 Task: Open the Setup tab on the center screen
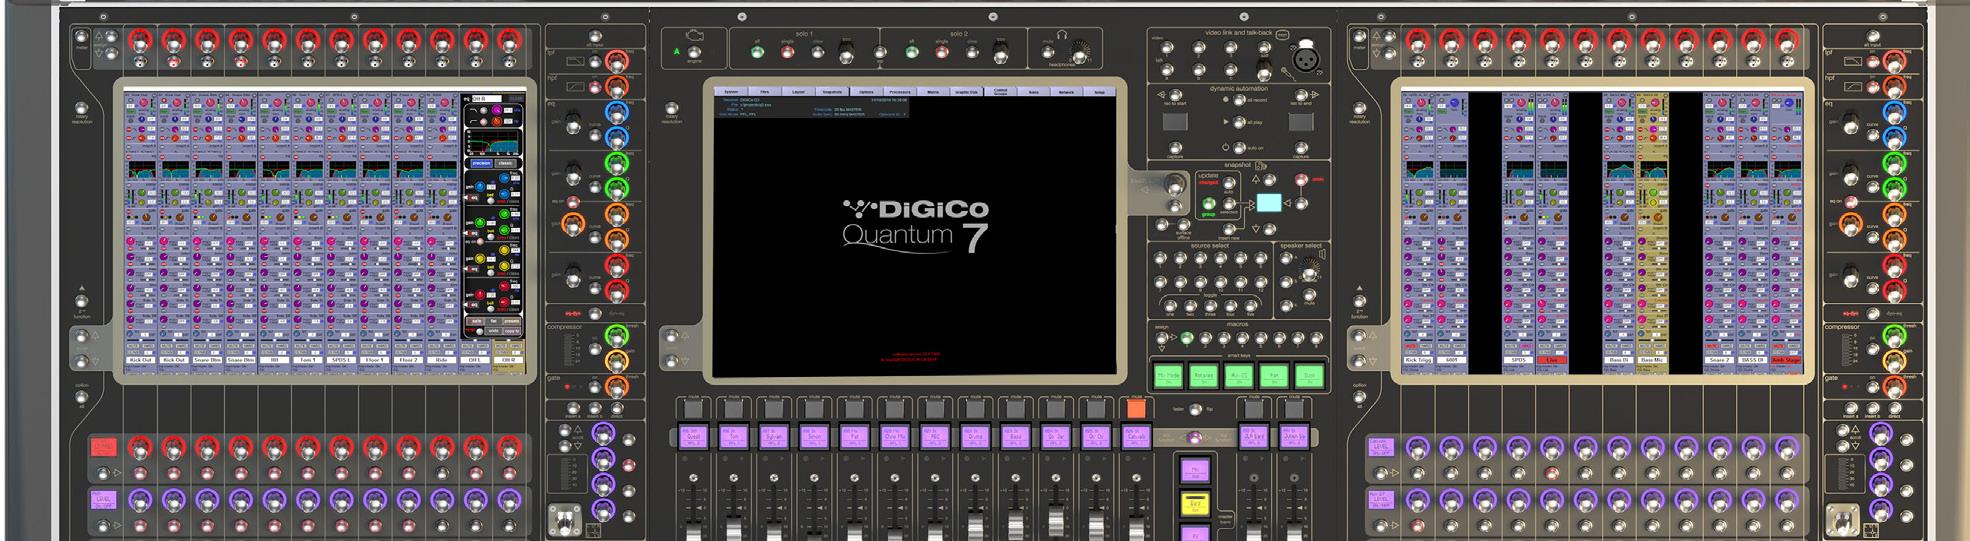pyautogui.click(x=1100, y=92)
